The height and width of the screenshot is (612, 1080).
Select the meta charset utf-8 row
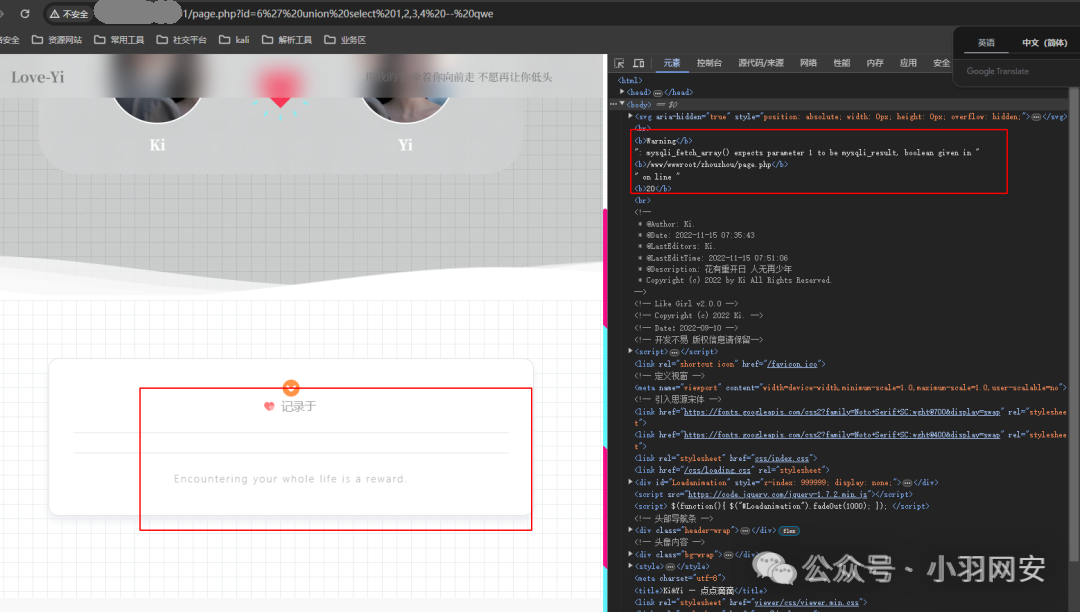point(680,578)
